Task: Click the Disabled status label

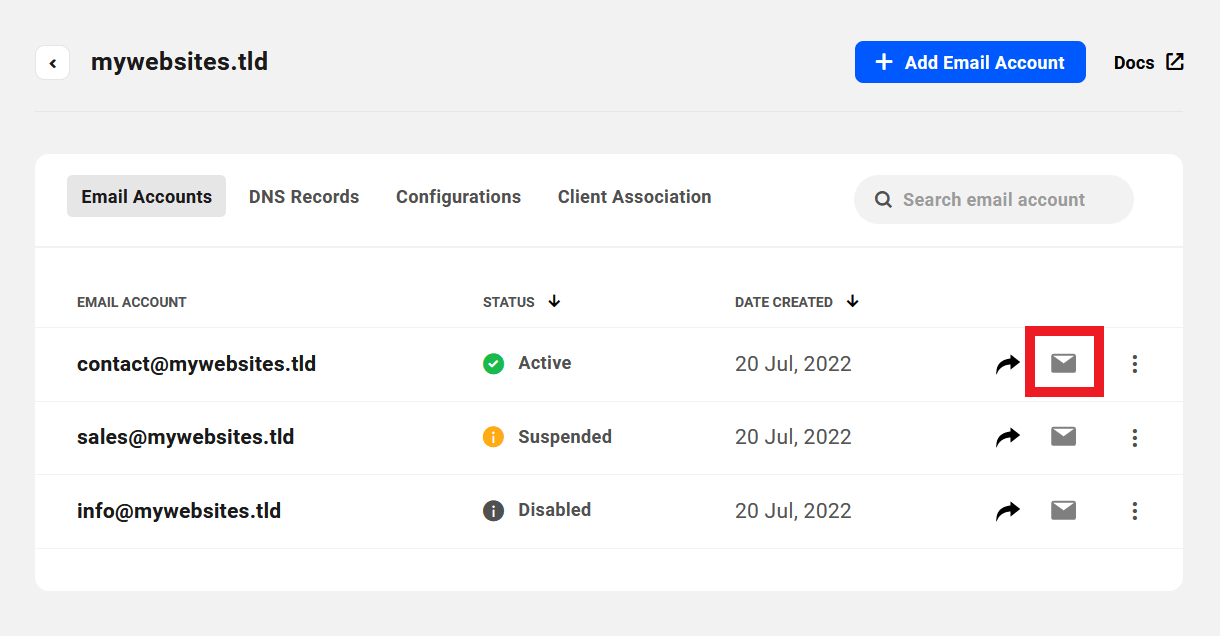Action: 555,510
